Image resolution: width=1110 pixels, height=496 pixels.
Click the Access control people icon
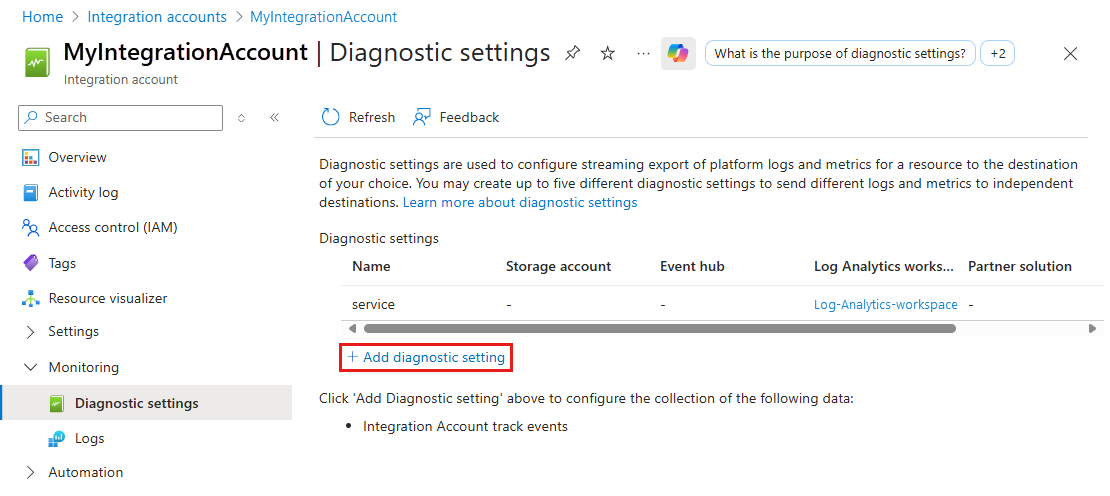(x=30, y=228)
